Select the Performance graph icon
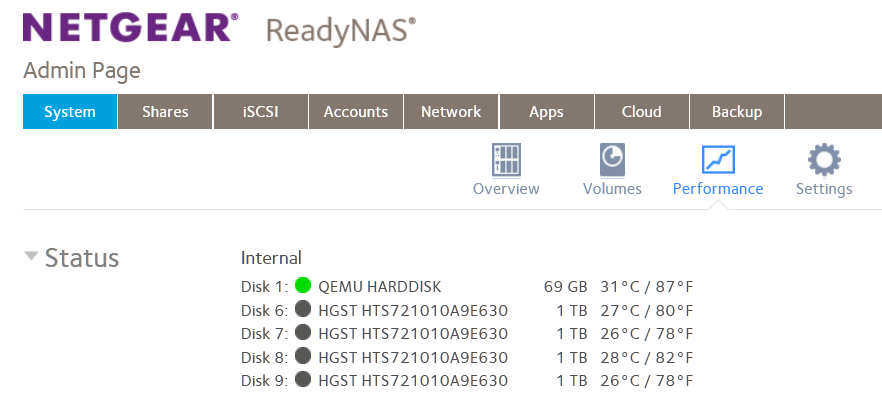 pyautogui.click(x=718, y=159)
